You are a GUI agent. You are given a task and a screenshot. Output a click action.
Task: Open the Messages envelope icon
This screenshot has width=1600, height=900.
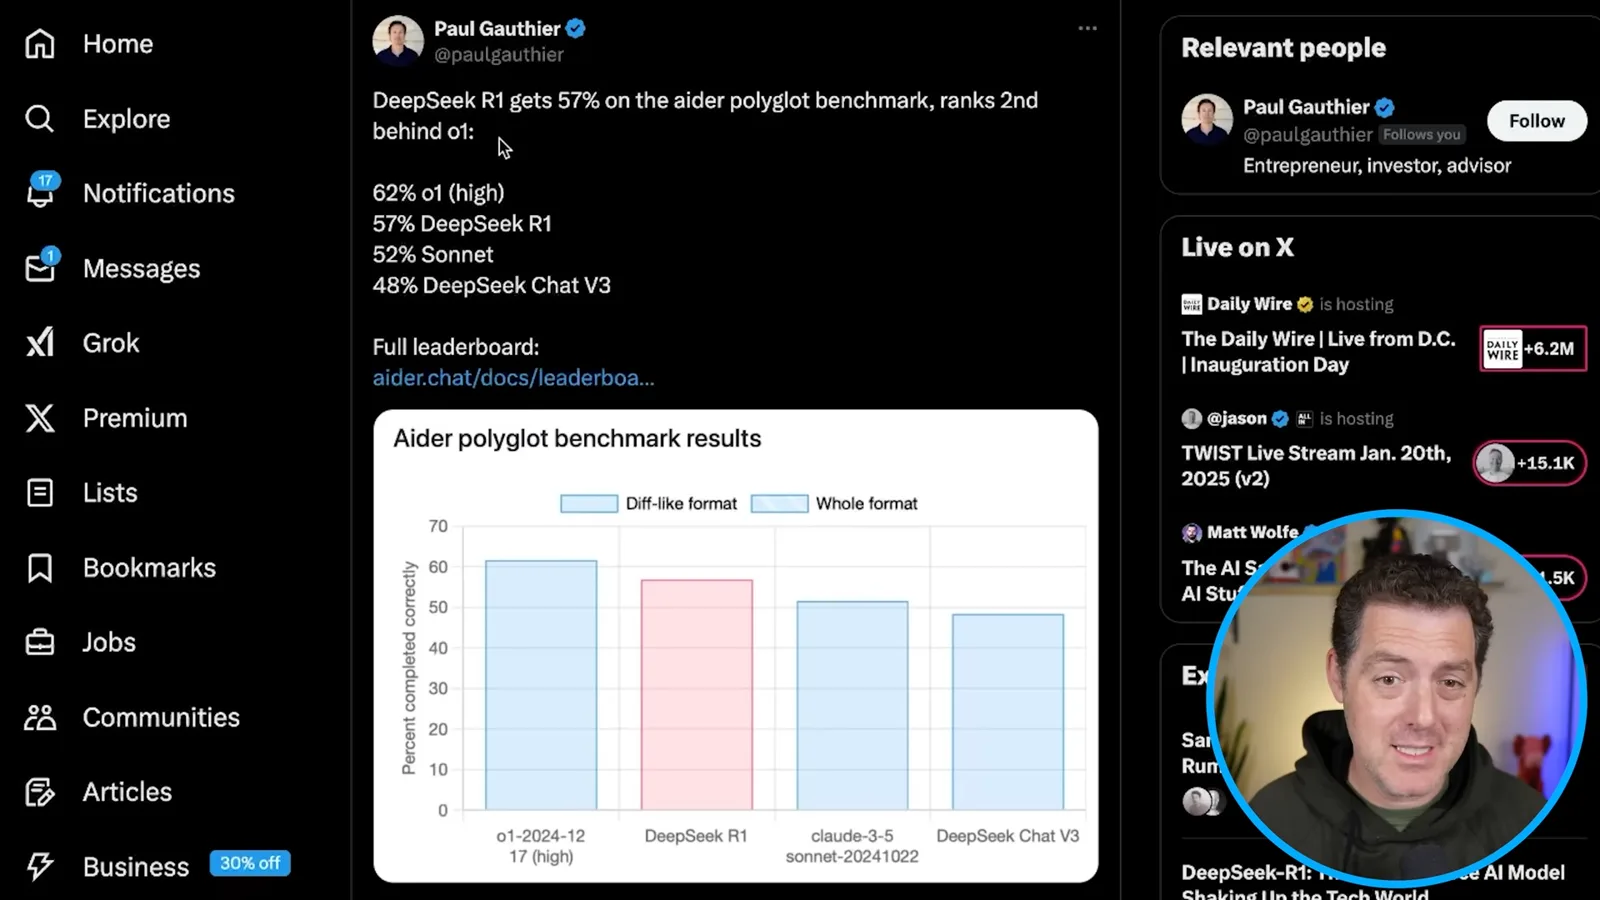[x=41, y=267]
